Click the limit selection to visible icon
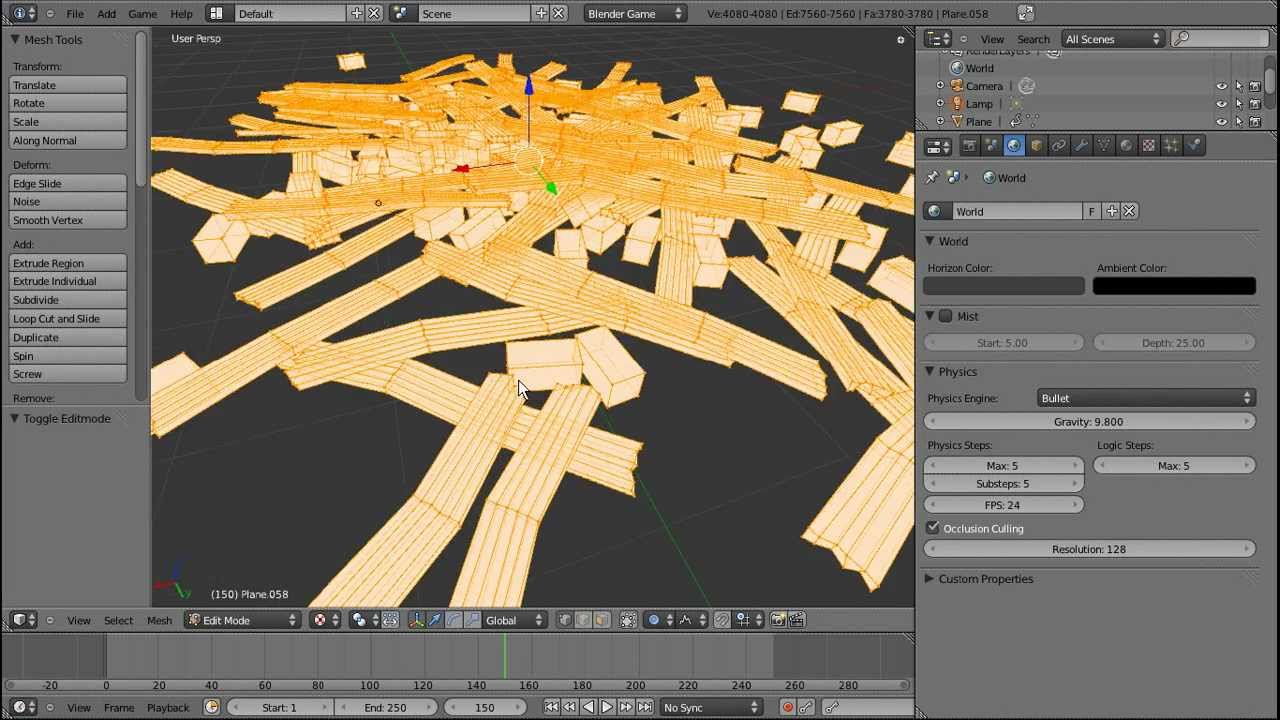The height and width of the screenshot is (720, 1280). [627, 620]
